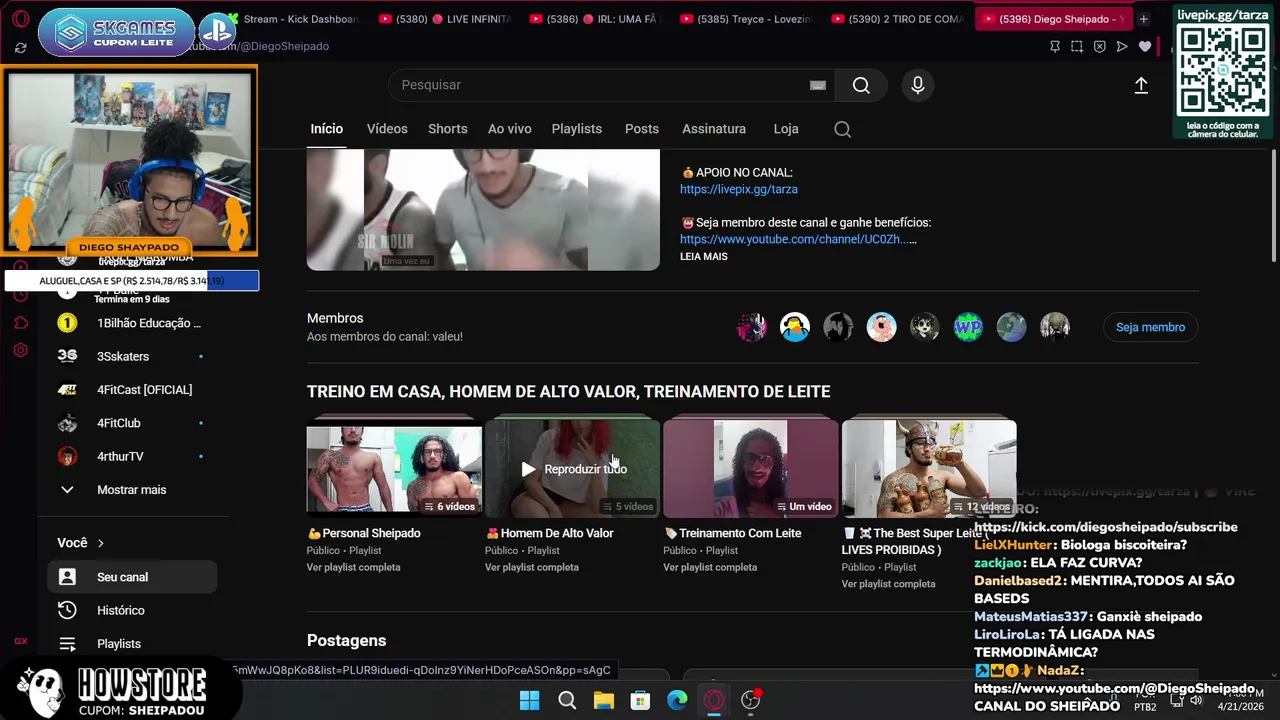Open Microsoft Store from taskbar
Image resolution: width=1280 pixels, height=720 pixels.
[640, 700]
